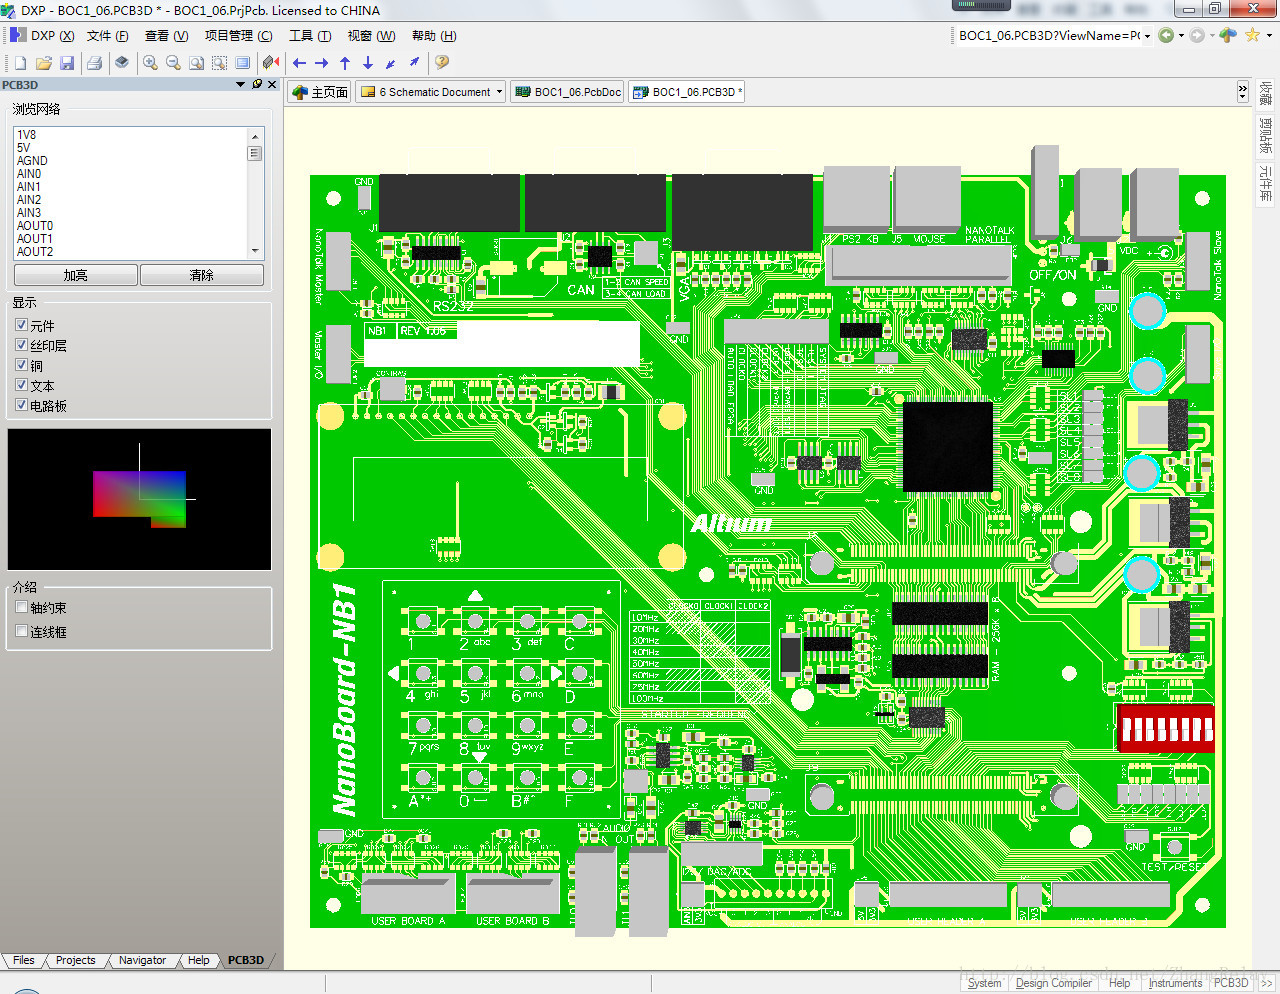Open the 3D chip model icon
Viewport: 1280px width, 994px height.
click(122, 63)
